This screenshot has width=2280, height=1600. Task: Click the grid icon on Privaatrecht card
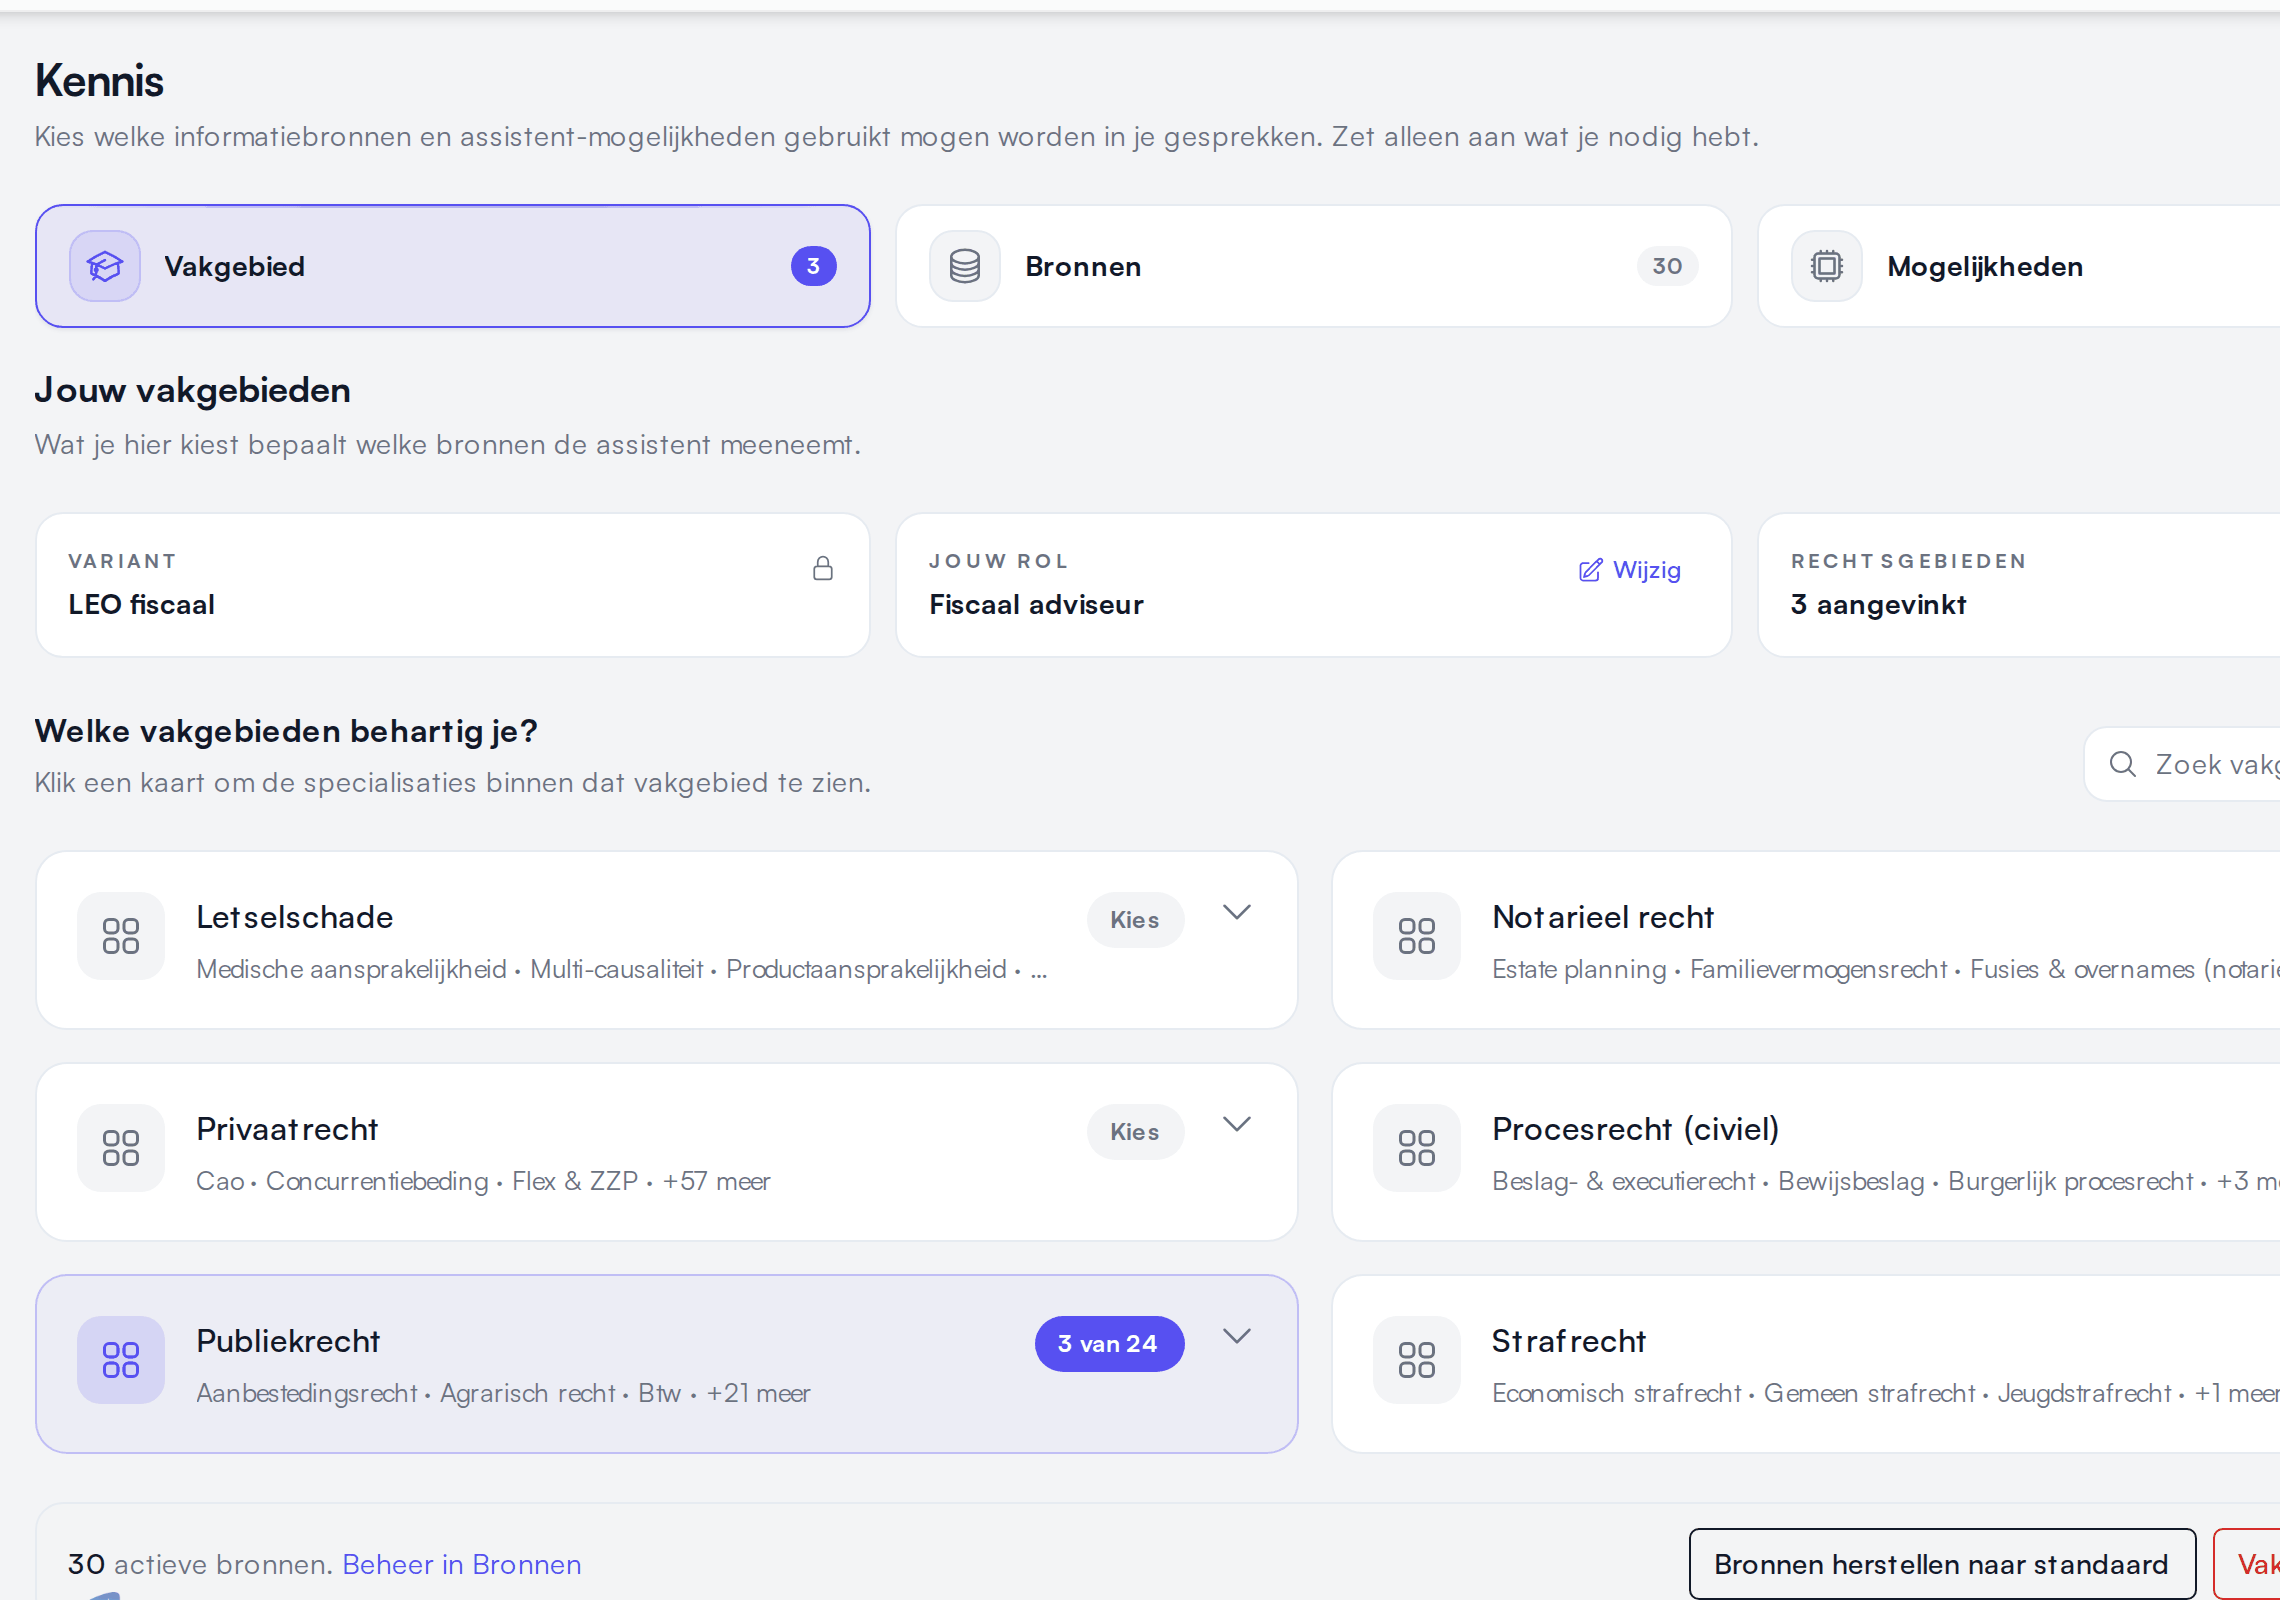pyautogui.click(x=121, y=1148)
